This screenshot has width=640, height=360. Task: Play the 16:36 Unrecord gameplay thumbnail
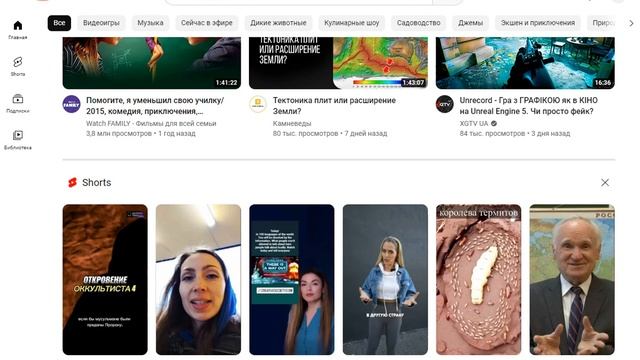pos(525,63)
